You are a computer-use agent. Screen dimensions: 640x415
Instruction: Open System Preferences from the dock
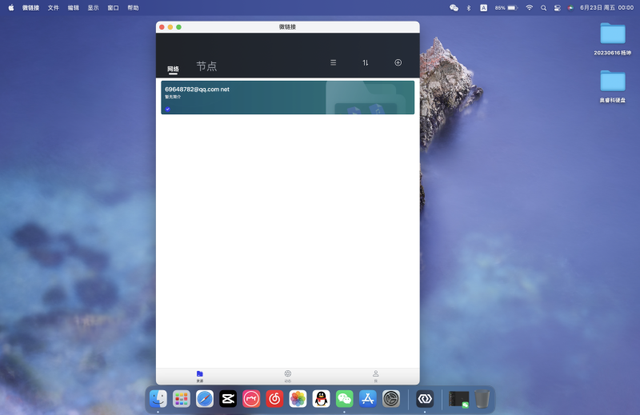pos(391,399)
